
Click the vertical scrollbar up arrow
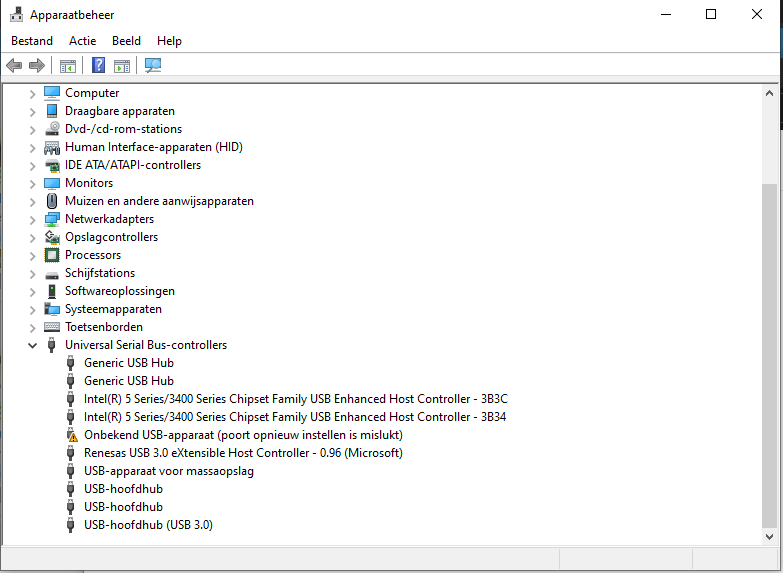pos(768,92)
